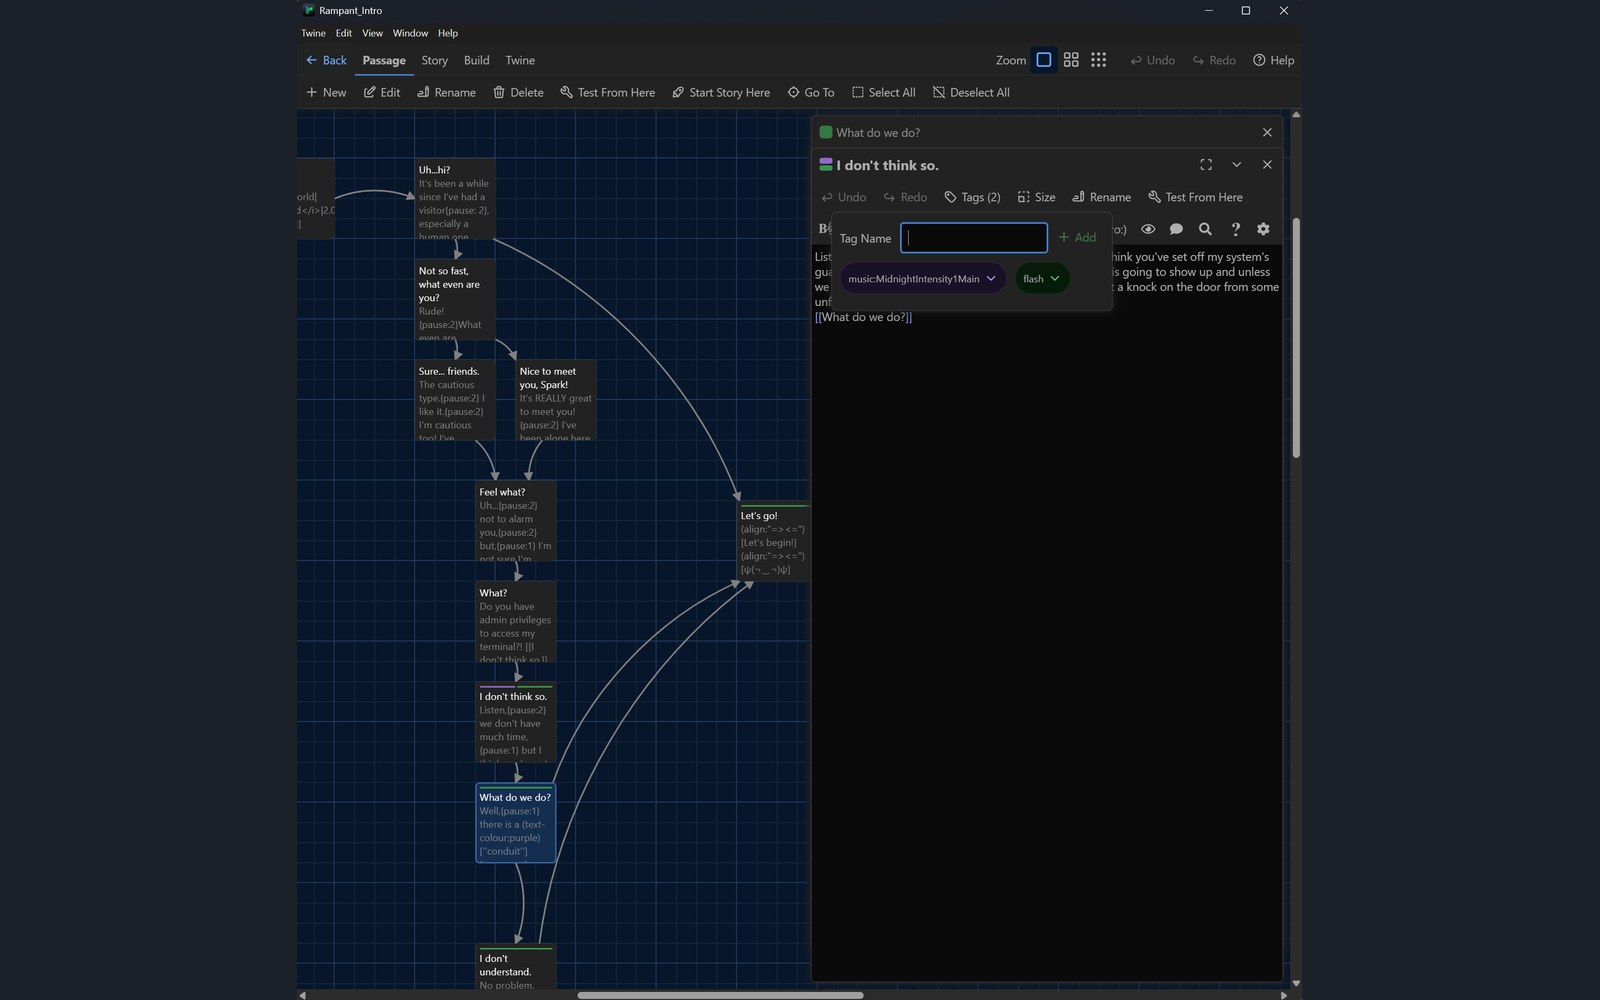Open the gear settings icon in editor
The height and width of the screenshot is (1000, 1600).
[1263, 229]
